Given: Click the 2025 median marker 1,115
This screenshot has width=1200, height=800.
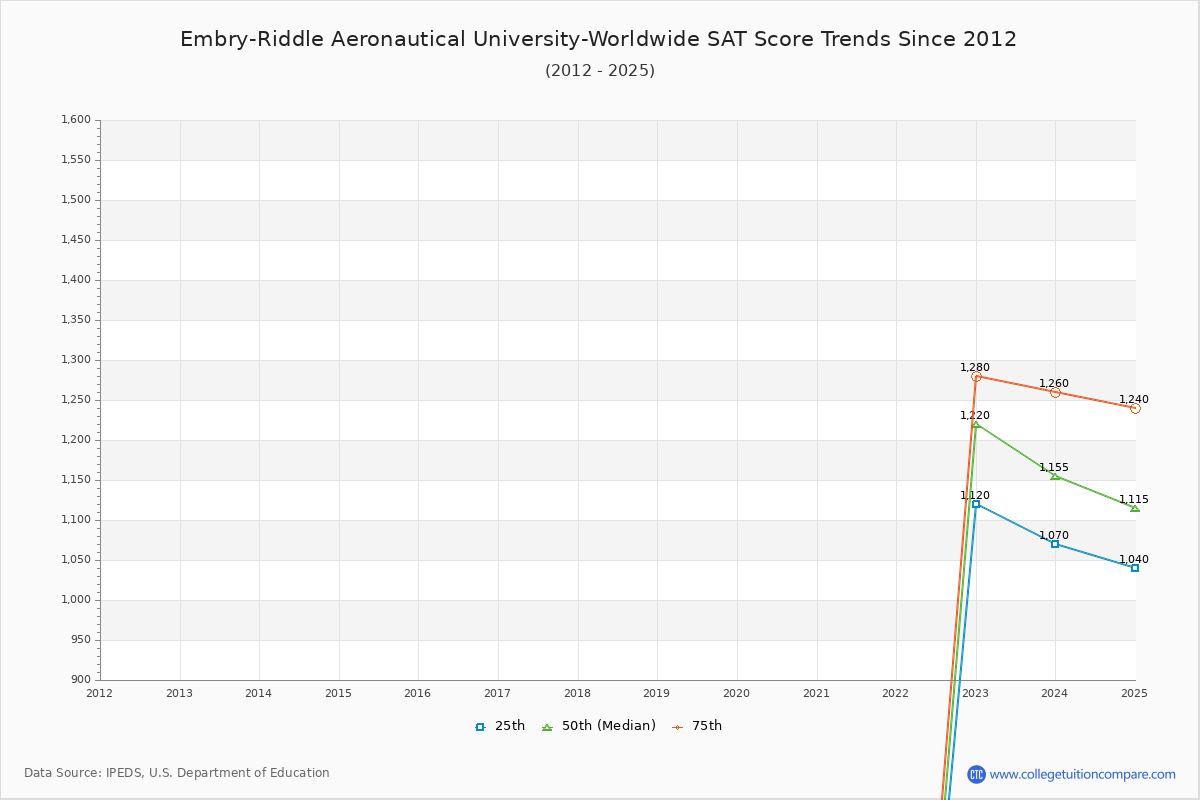Looking at the screenshot, I should click(x=1135, y=508).
